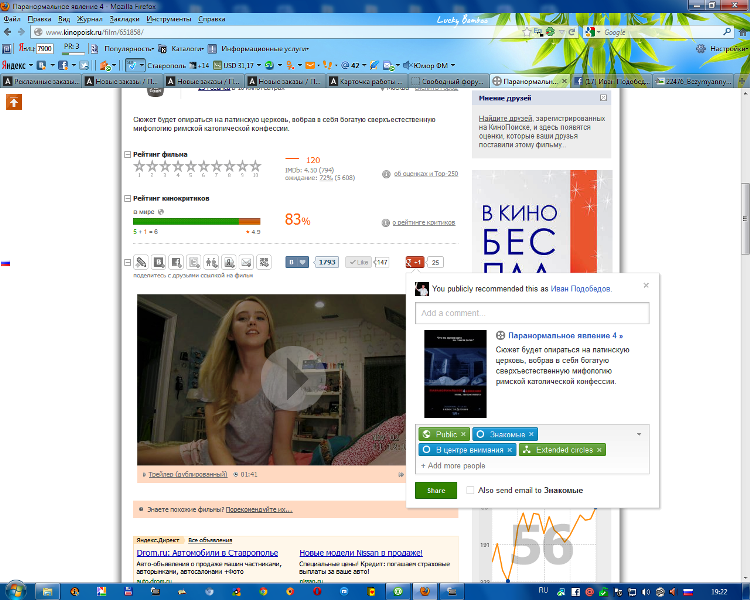The image size is (750, 600).
Task: Click the address bar URL
Action: 95,32
